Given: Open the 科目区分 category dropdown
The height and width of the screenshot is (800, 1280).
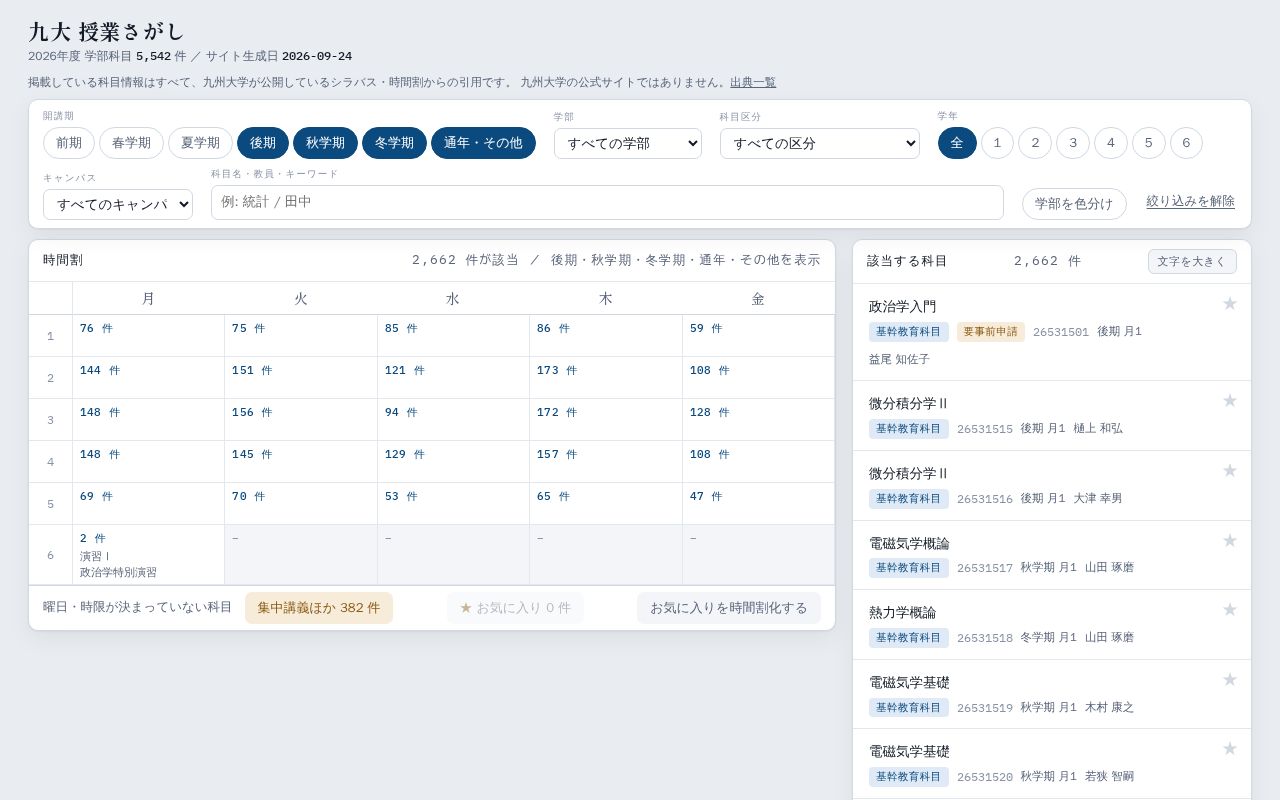Looking at the screenshot, I should pyautogui.click(x=820, y=143).
